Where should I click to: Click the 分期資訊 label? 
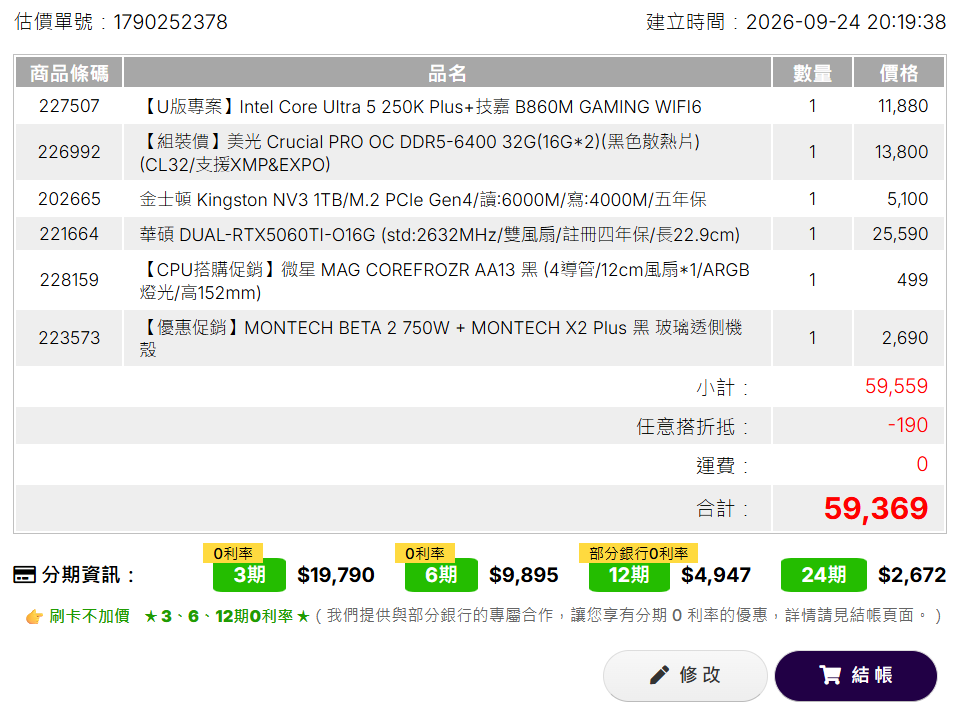[x=88, y=575]
